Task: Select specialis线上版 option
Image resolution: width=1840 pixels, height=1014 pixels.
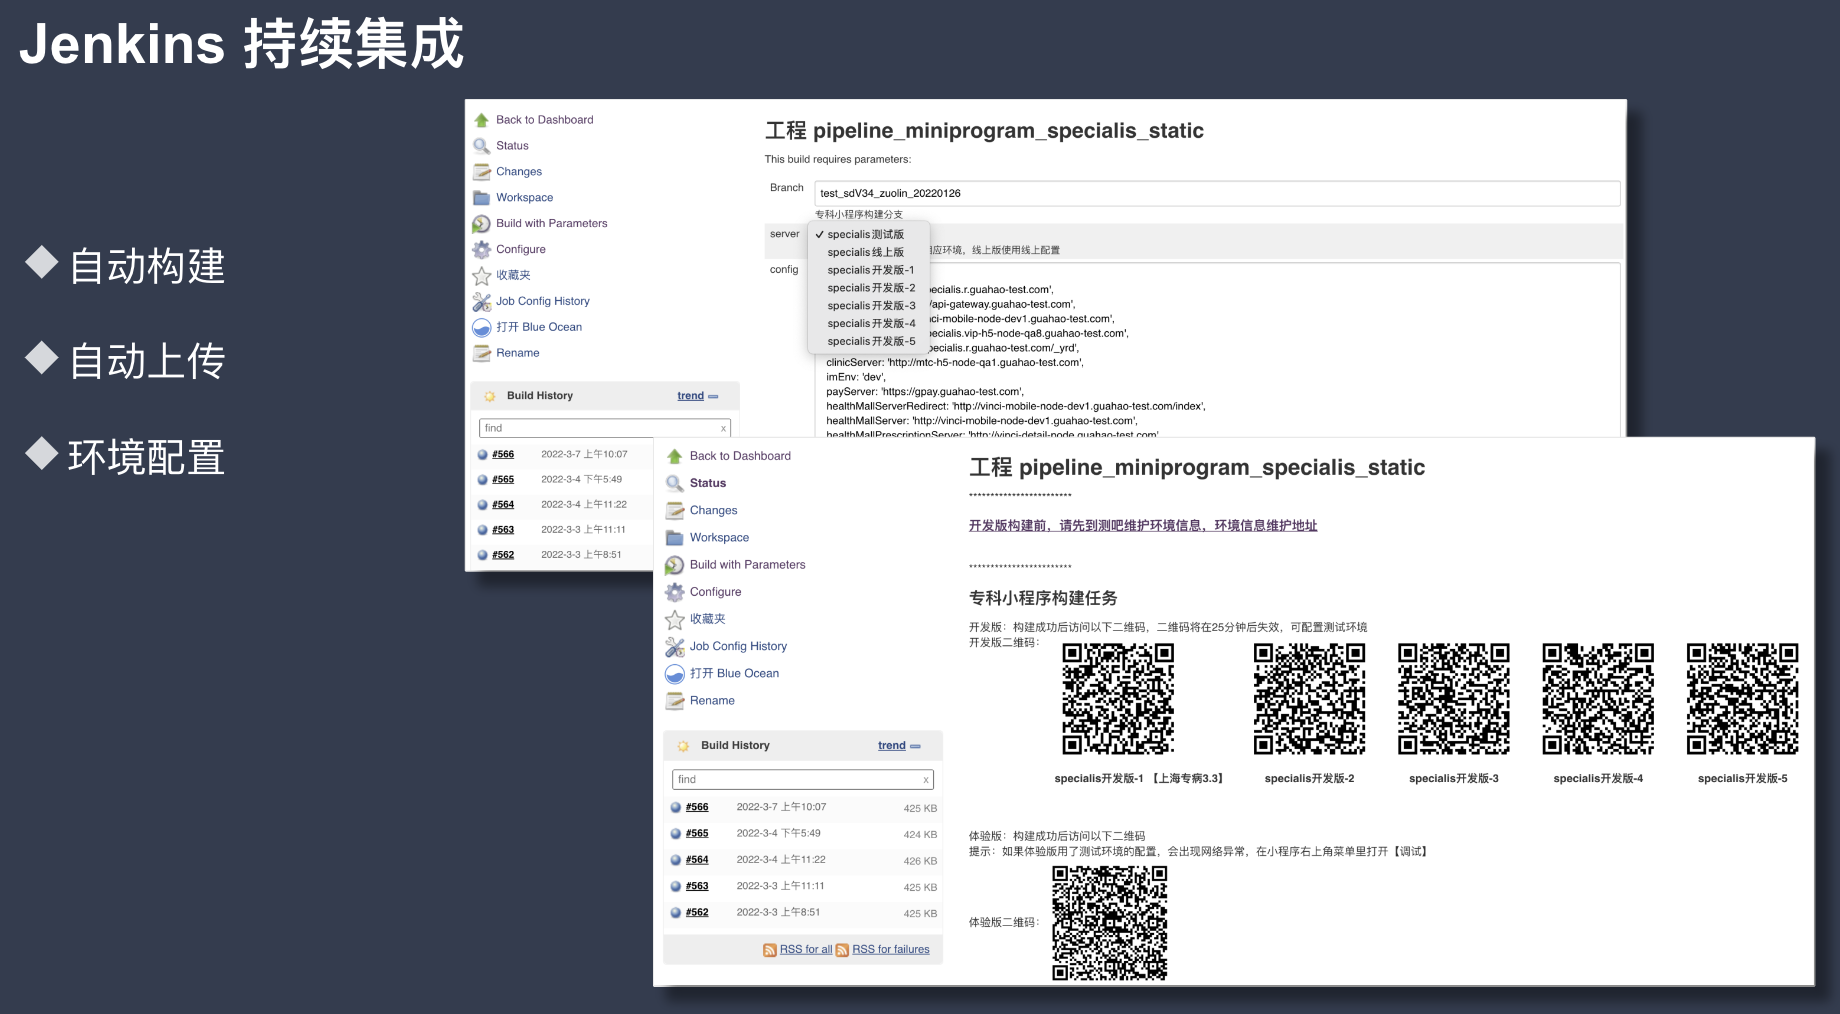Action: click(x=865, y=253)
